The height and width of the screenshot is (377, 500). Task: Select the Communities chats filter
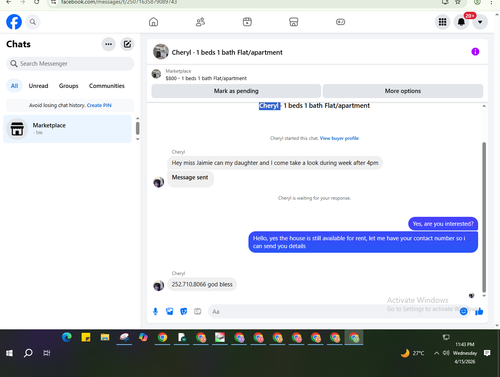tap(107, 86)
